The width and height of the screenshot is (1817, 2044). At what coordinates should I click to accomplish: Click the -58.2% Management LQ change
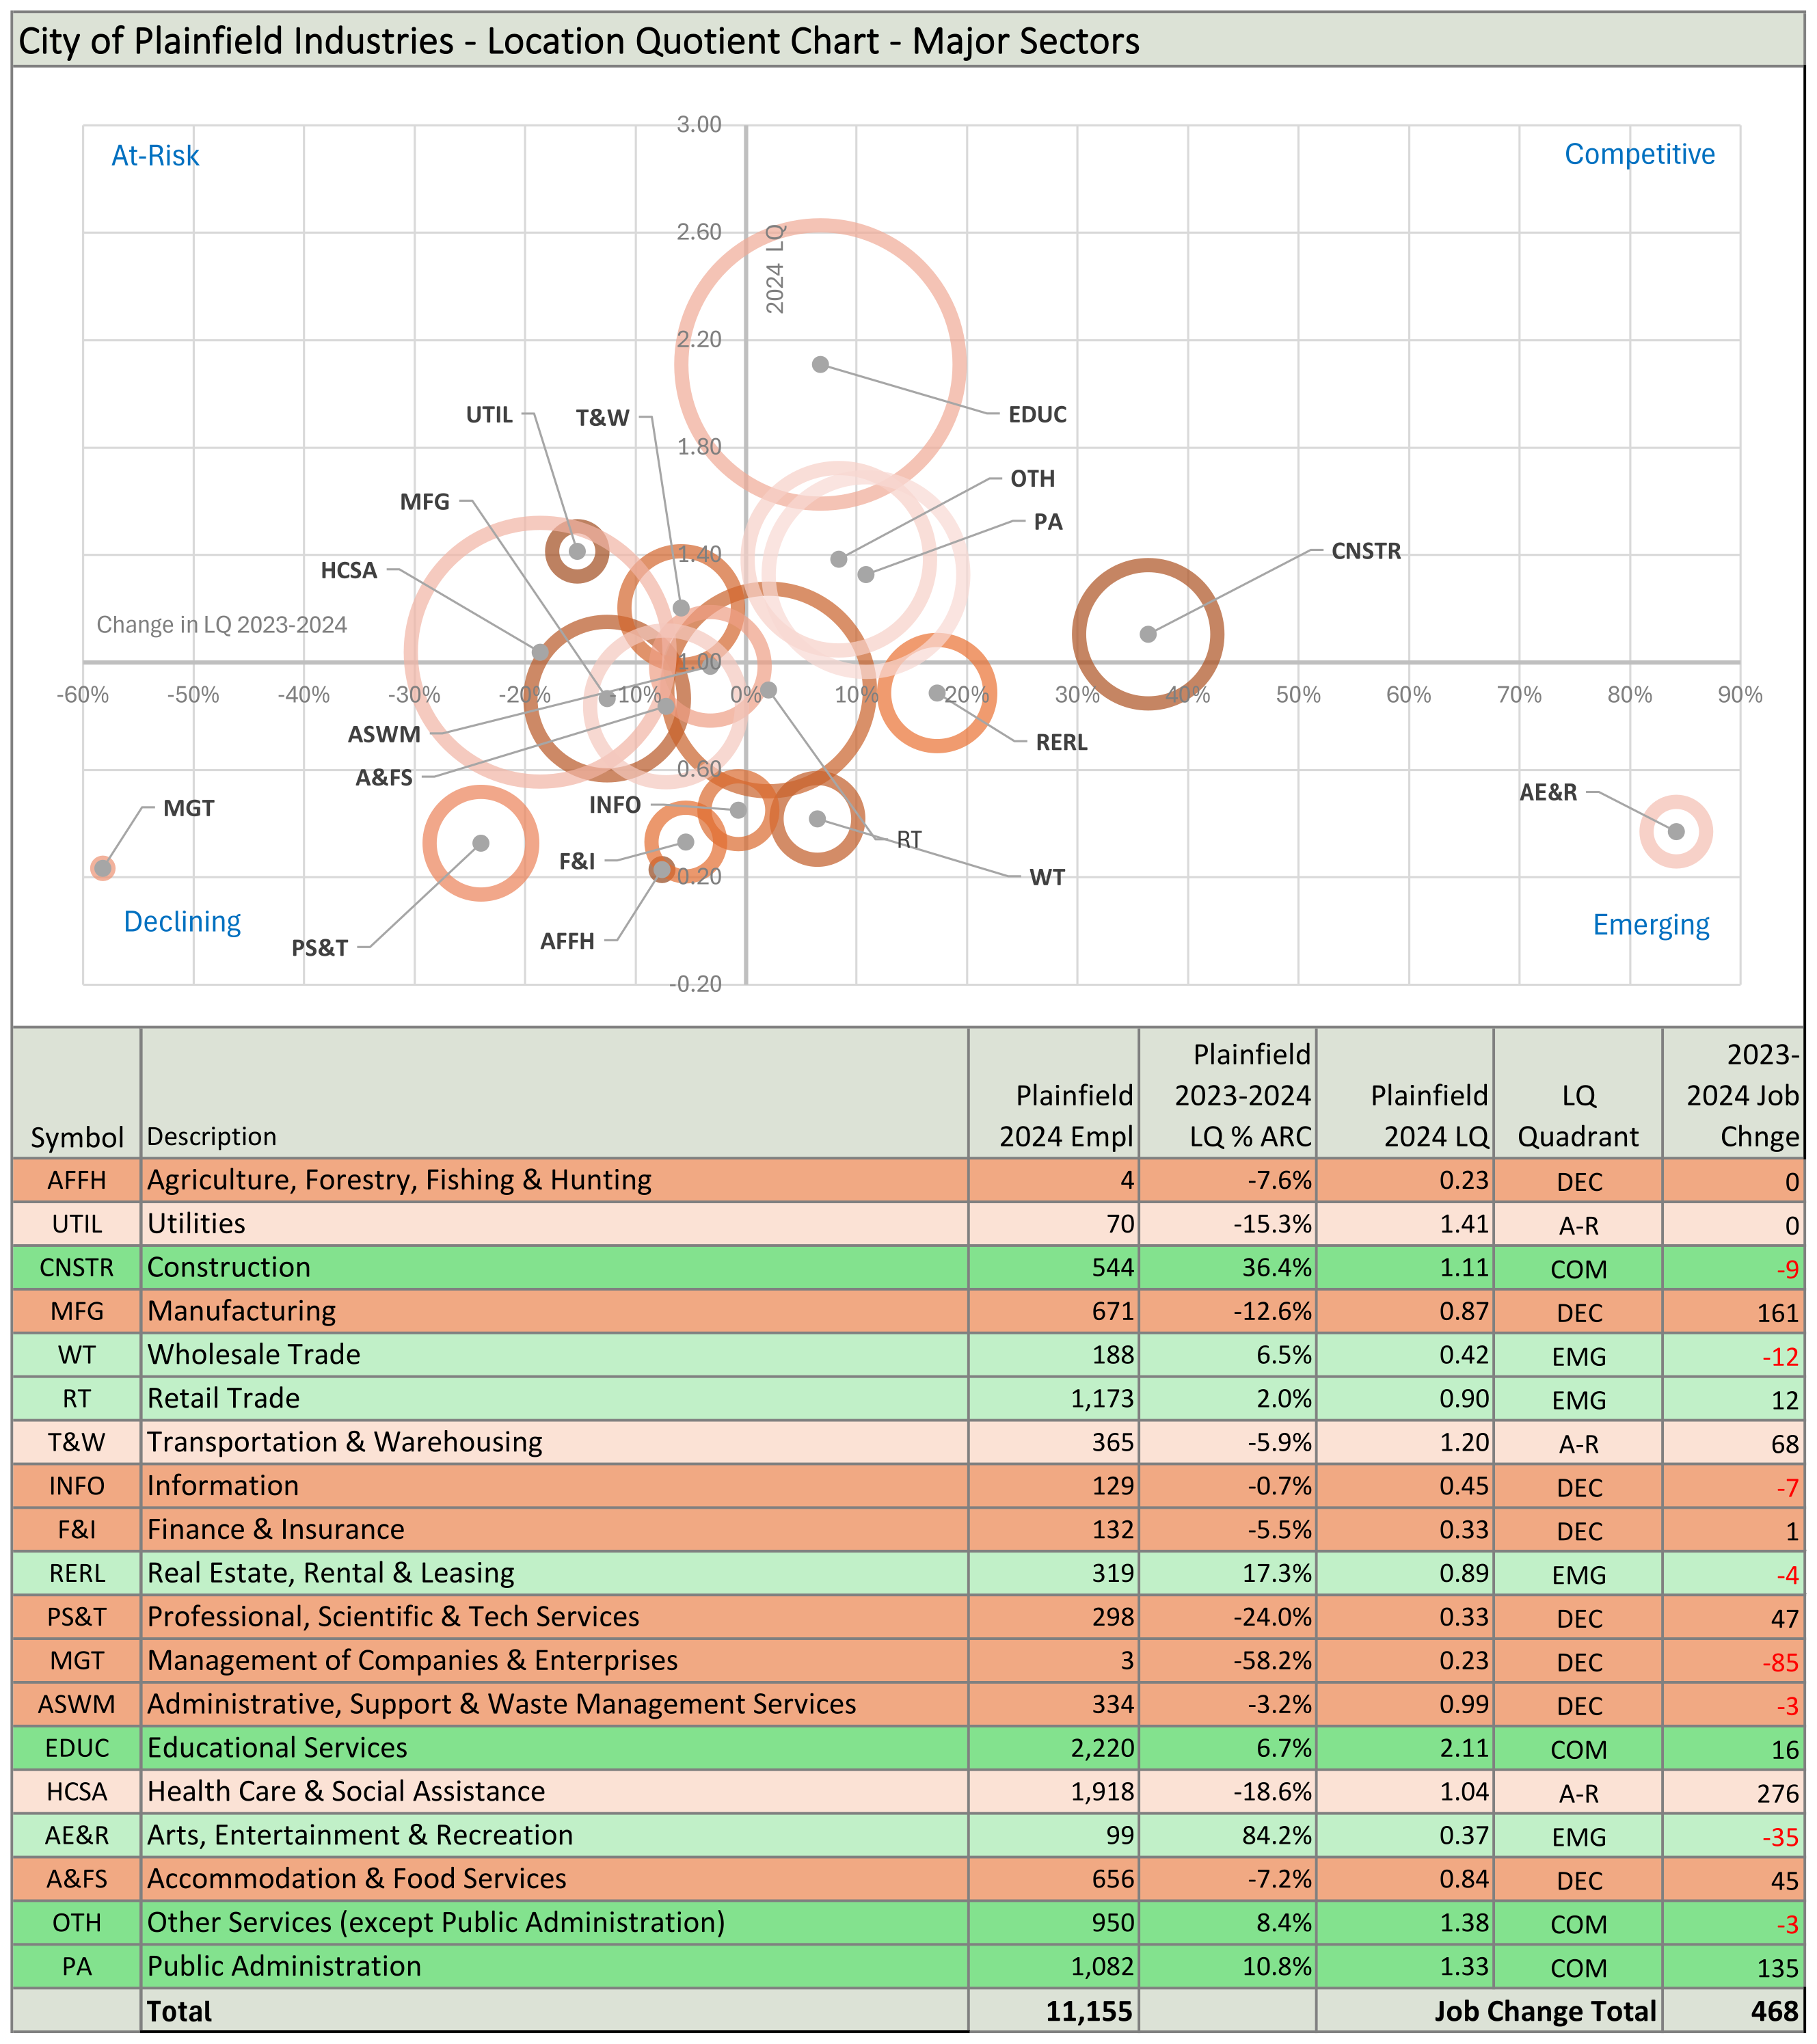tap(1272, 1661)
